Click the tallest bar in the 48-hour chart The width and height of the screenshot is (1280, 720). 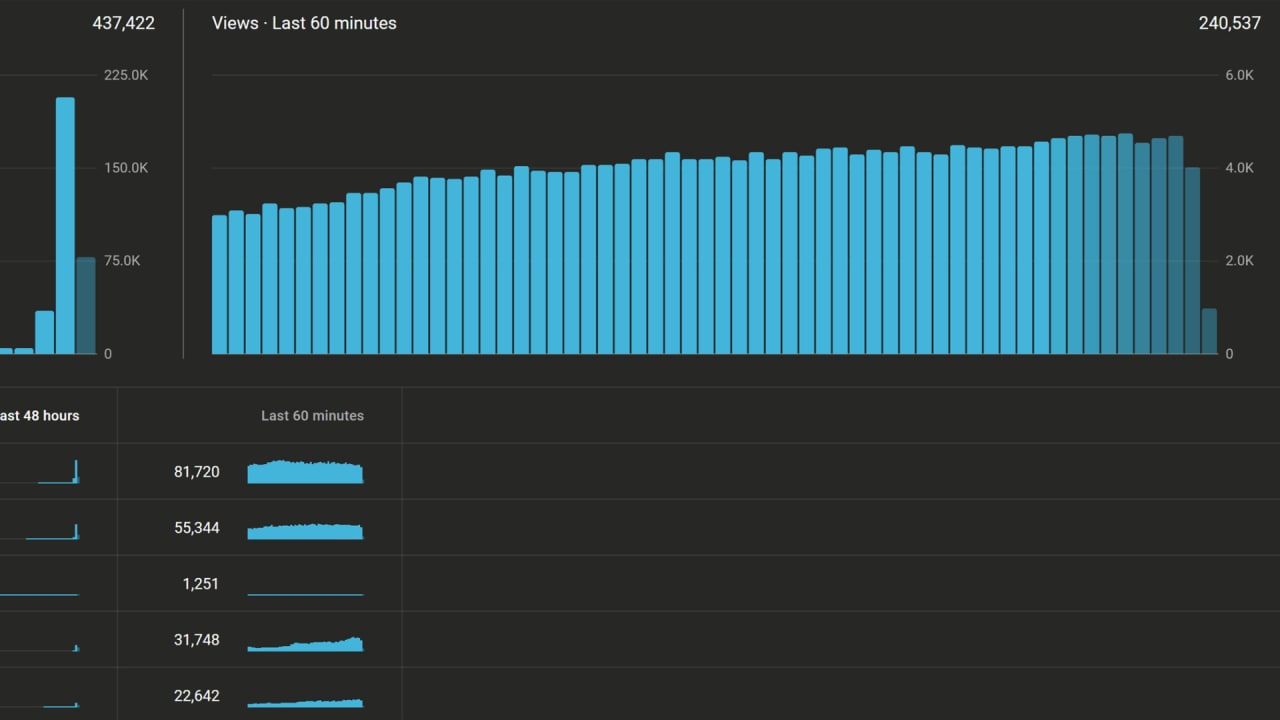tap(65, 226)
